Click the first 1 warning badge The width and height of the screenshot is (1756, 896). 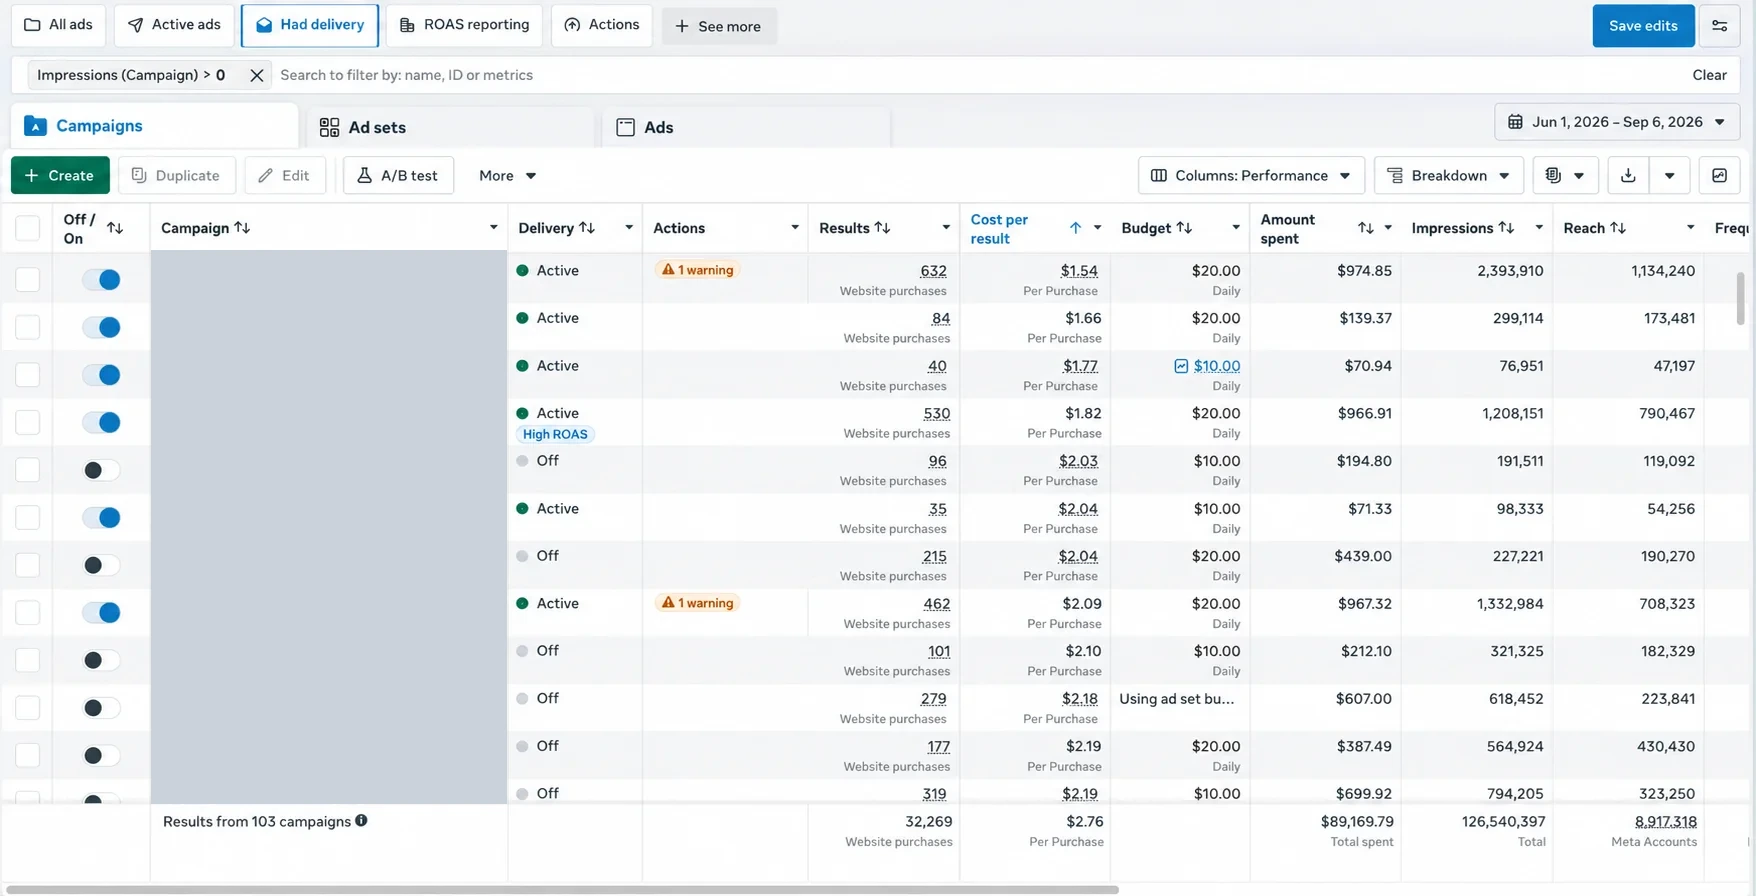point(698,270)
